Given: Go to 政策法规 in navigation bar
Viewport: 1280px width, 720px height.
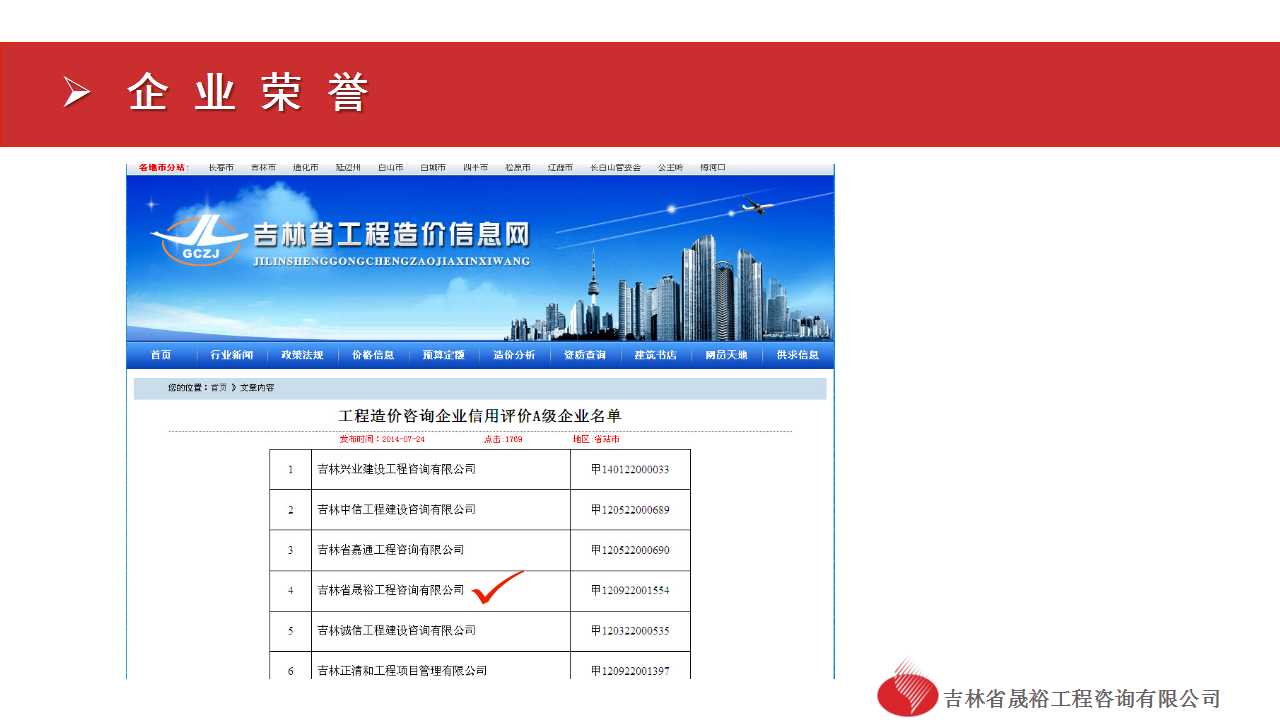Looking at the screenshot, I should 302,355.
